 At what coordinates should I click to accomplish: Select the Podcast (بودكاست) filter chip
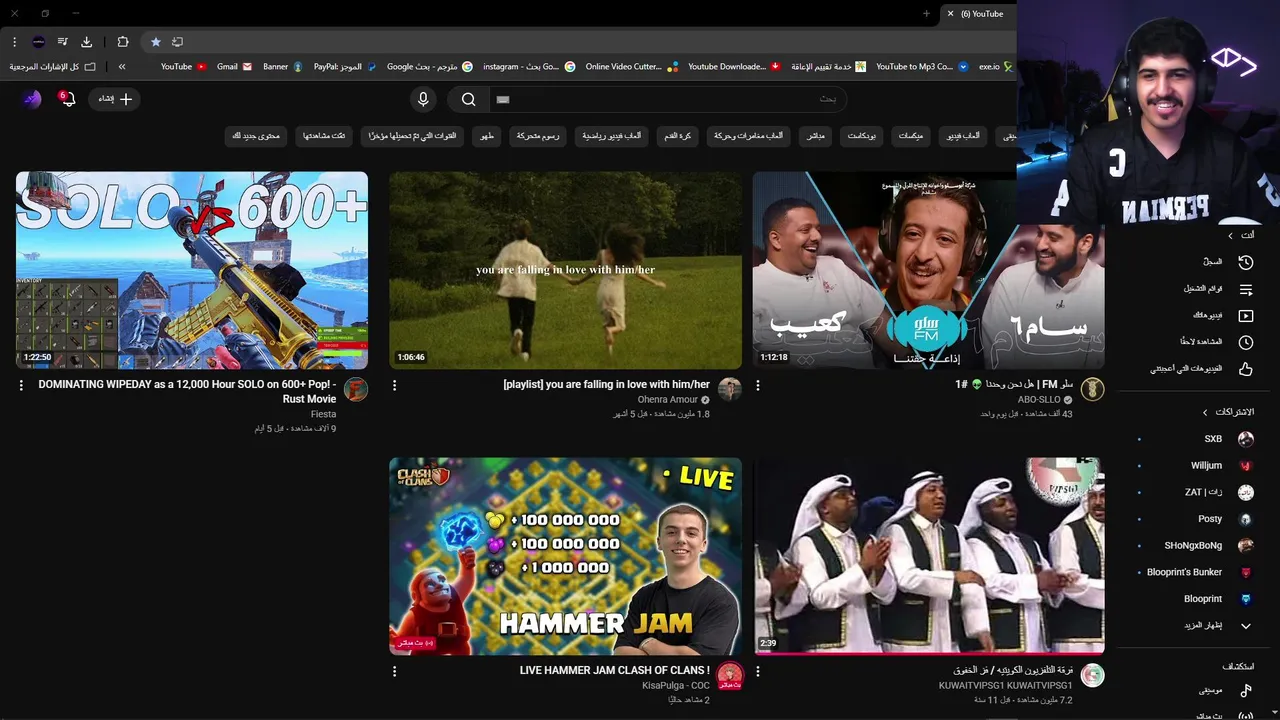[862, 135]
